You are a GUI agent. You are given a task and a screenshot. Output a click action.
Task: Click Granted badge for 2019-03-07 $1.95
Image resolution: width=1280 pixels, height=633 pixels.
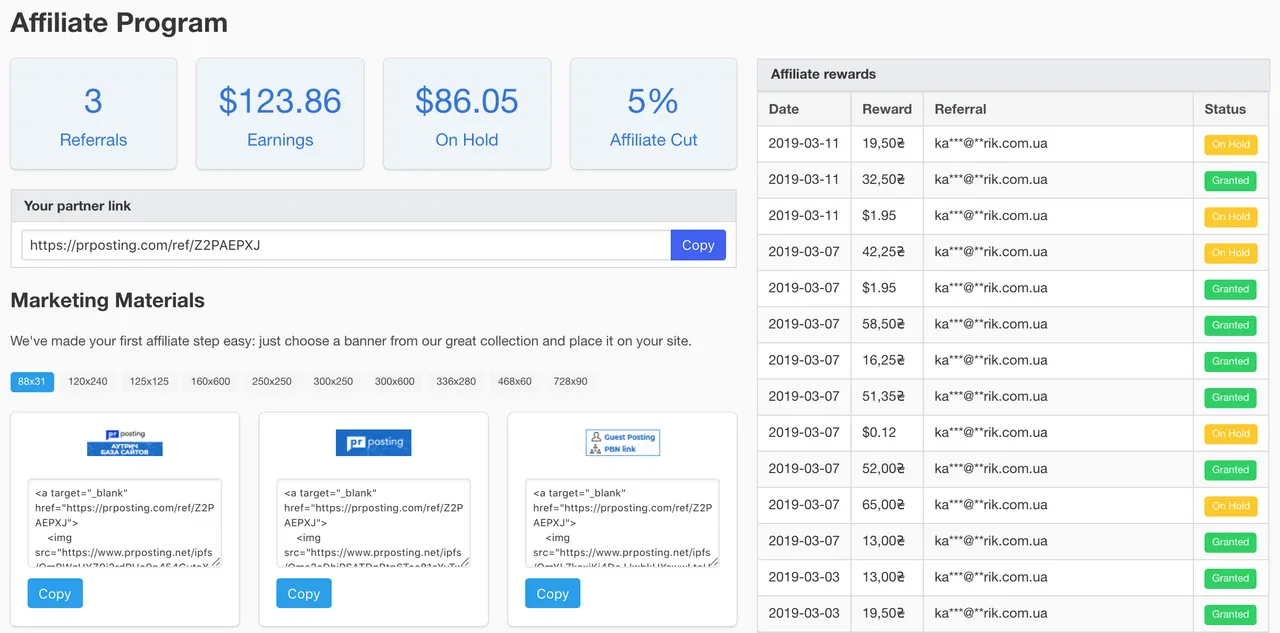(1231, 288)
